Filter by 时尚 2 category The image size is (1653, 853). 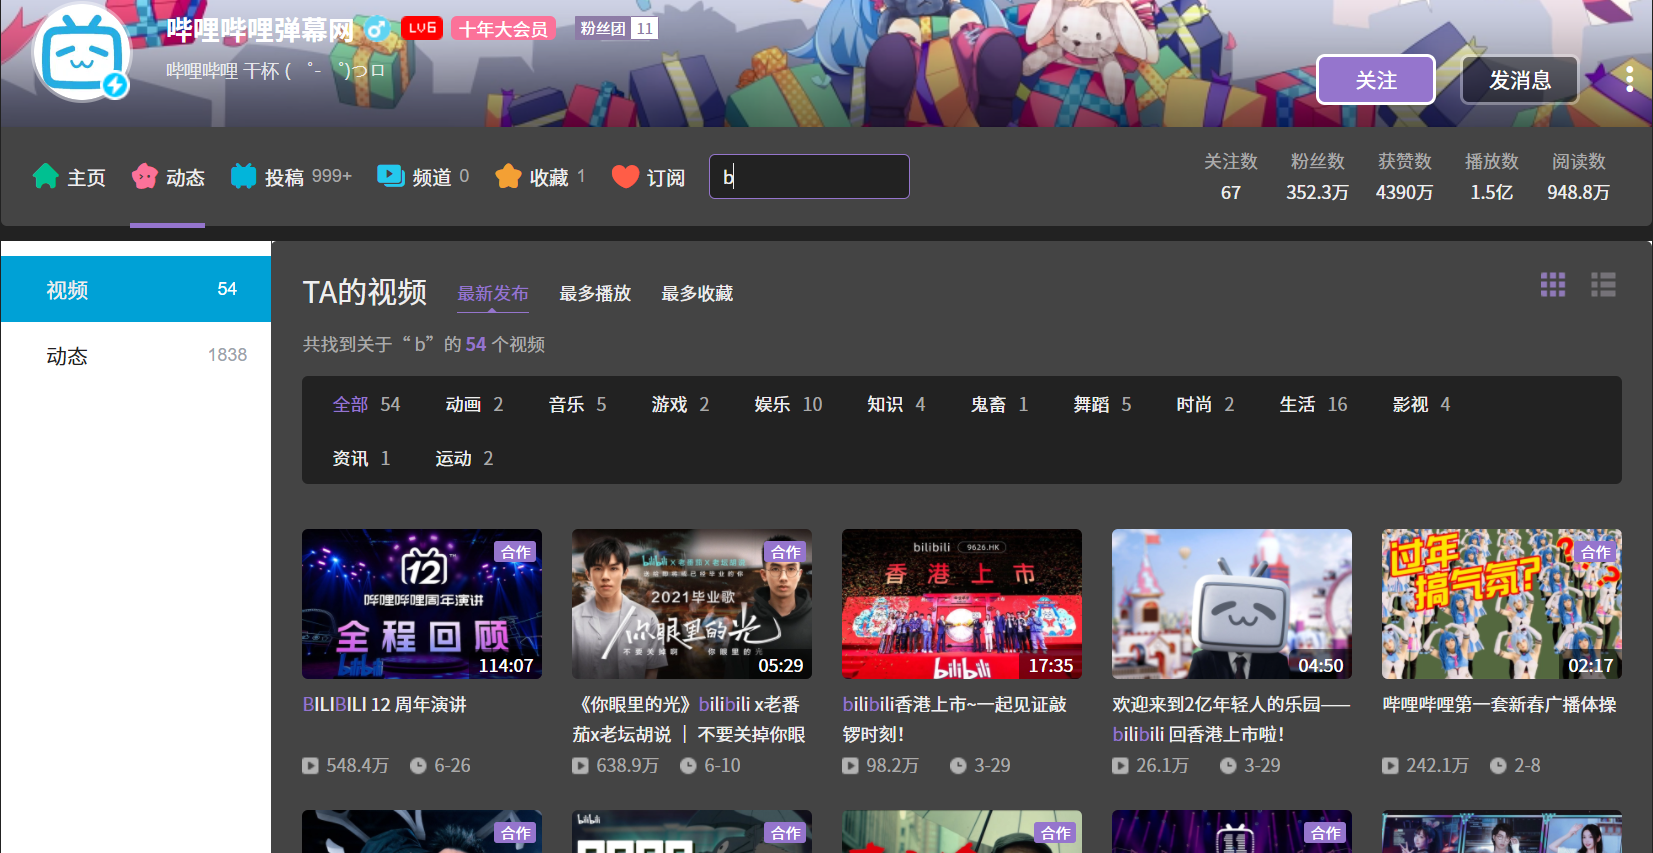click(1205, 404)
